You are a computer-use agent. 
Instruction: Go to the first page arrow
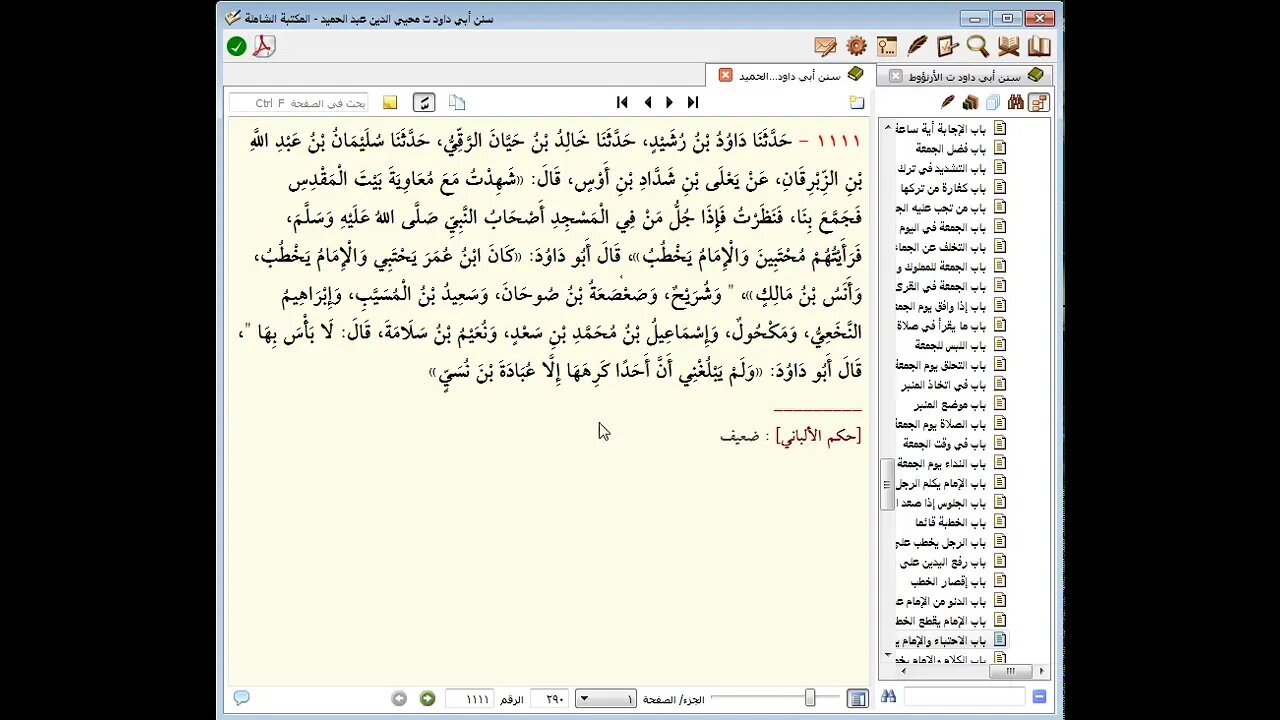pyautogui.click(x=622, y=102)
